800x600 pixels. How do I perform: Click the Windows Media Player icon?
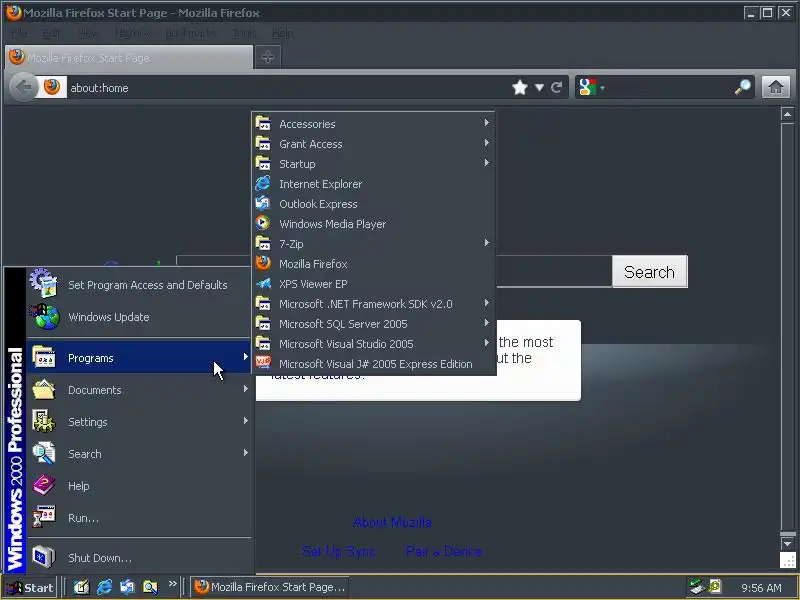pyautogui.click(x=263, y=223)
